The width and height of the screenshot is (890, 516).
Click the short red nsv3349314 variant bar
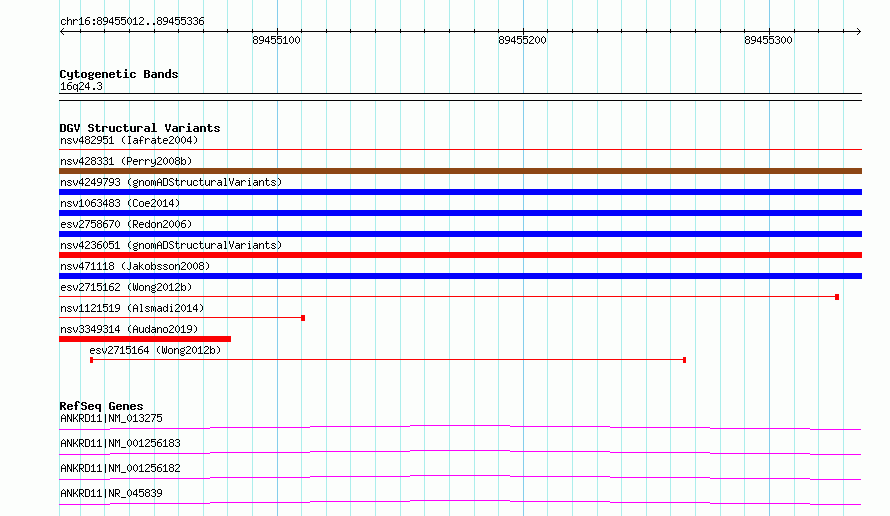(x=145, y=339)
